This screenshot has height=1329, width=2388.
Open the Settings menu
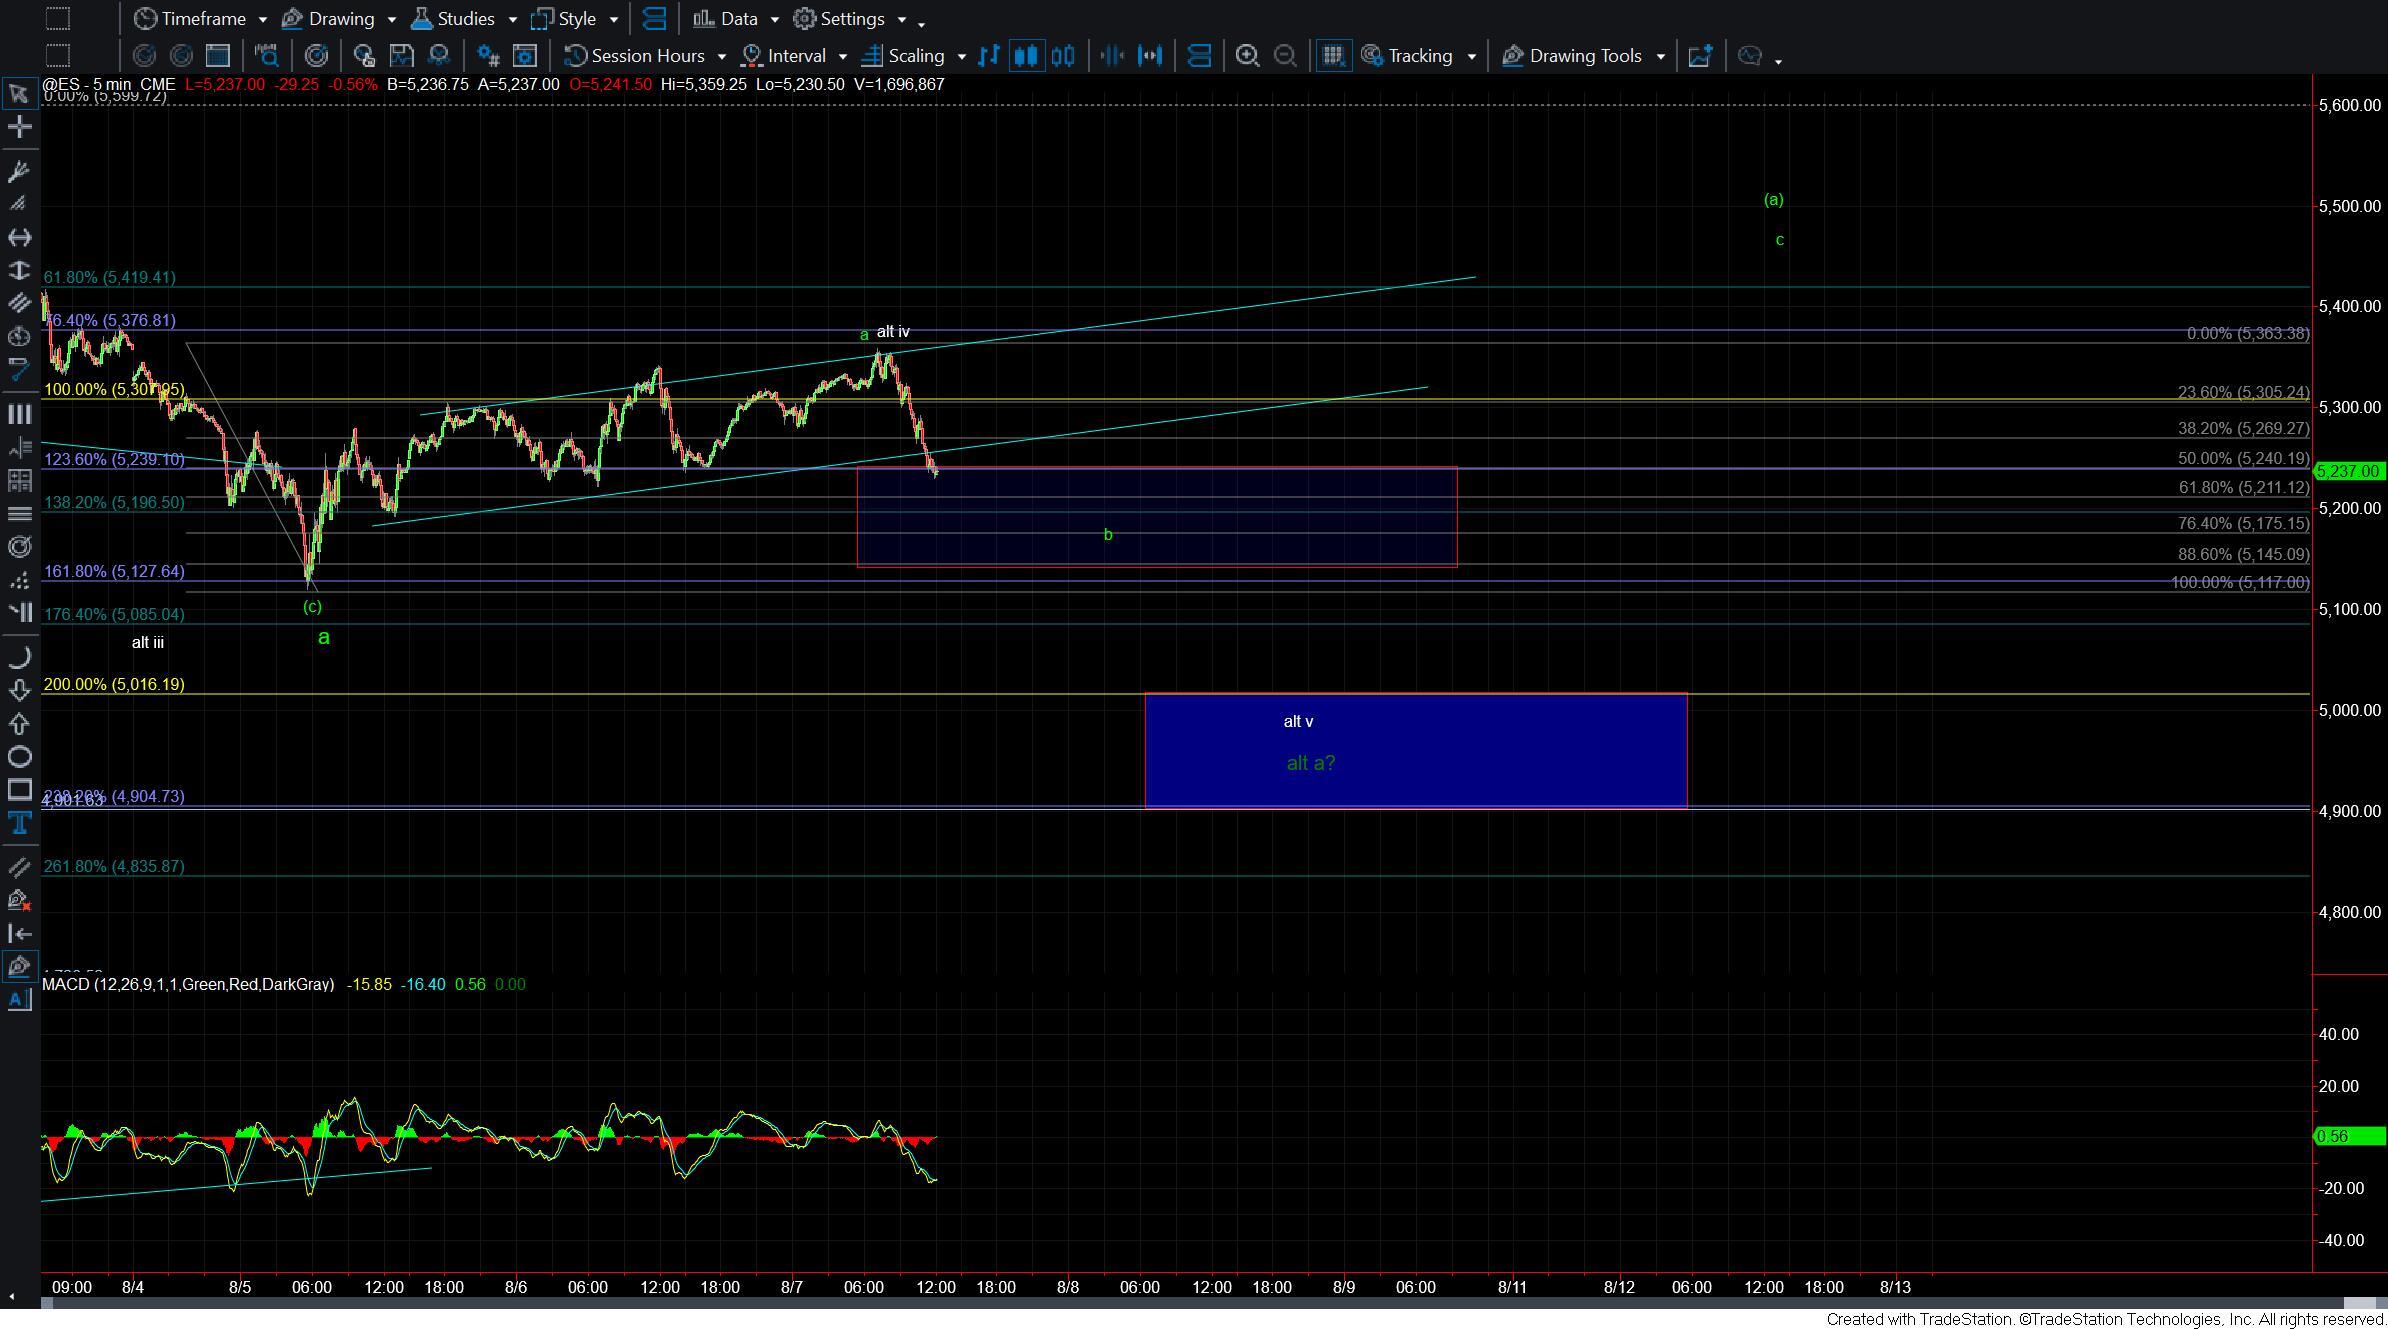tap(851, 19)
